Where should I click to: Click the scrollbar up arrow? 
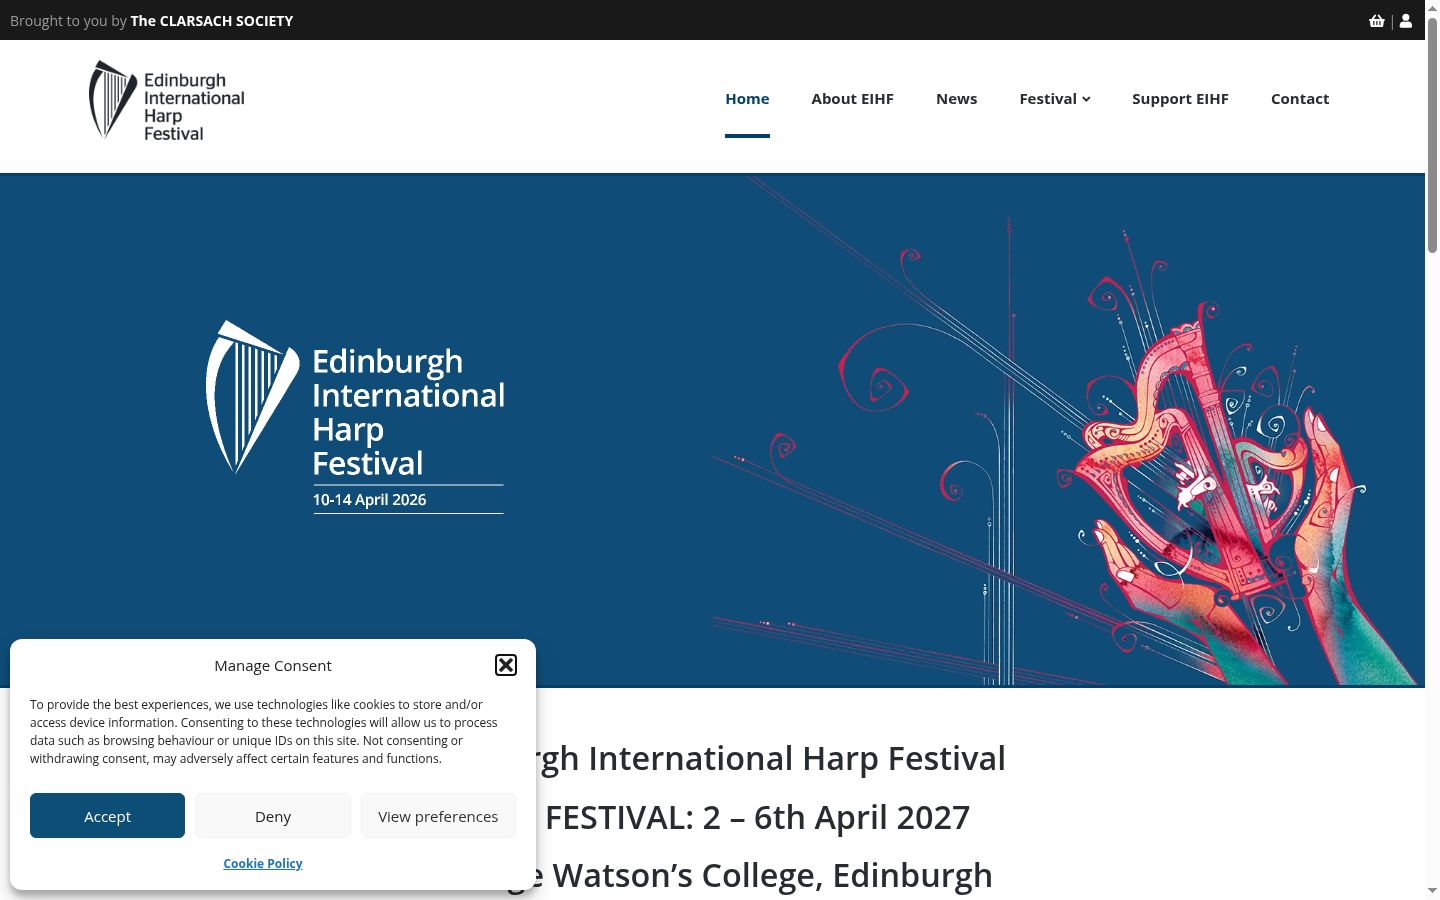pos(1432,8)
